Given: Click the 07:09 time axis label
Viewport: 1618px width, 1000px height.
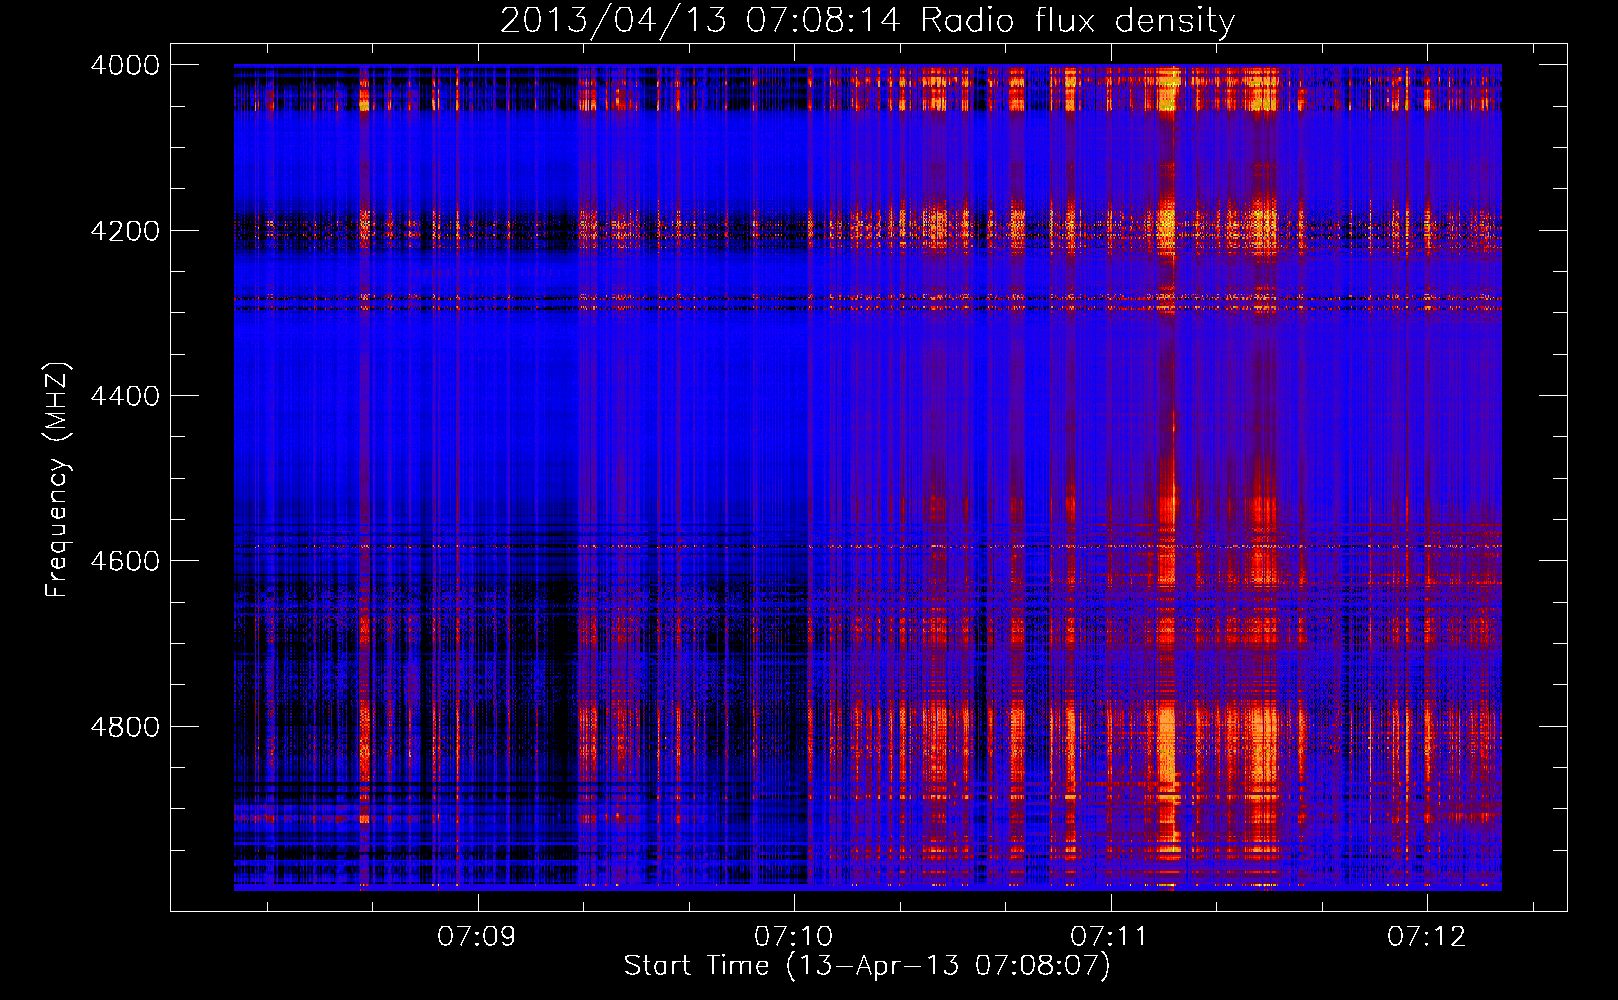Looking at the screenshot, I should pyautogui.click(x=477, y=936).
